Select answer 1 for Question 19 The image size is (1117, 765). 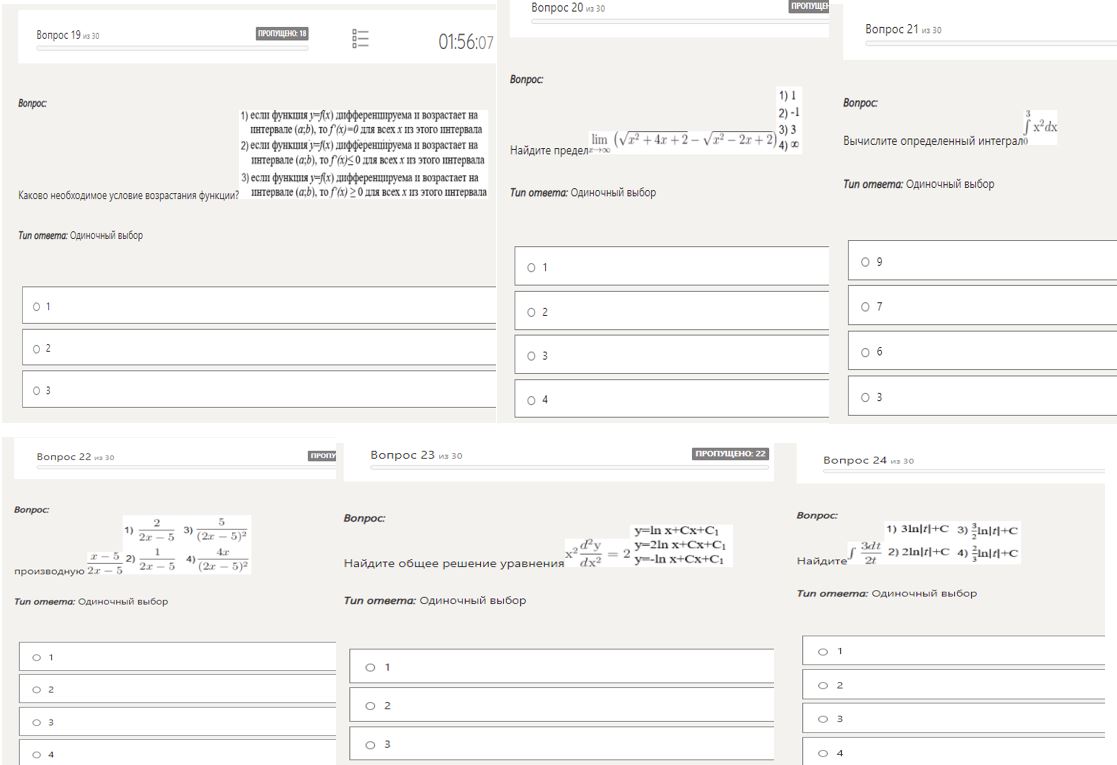[37, 306]
